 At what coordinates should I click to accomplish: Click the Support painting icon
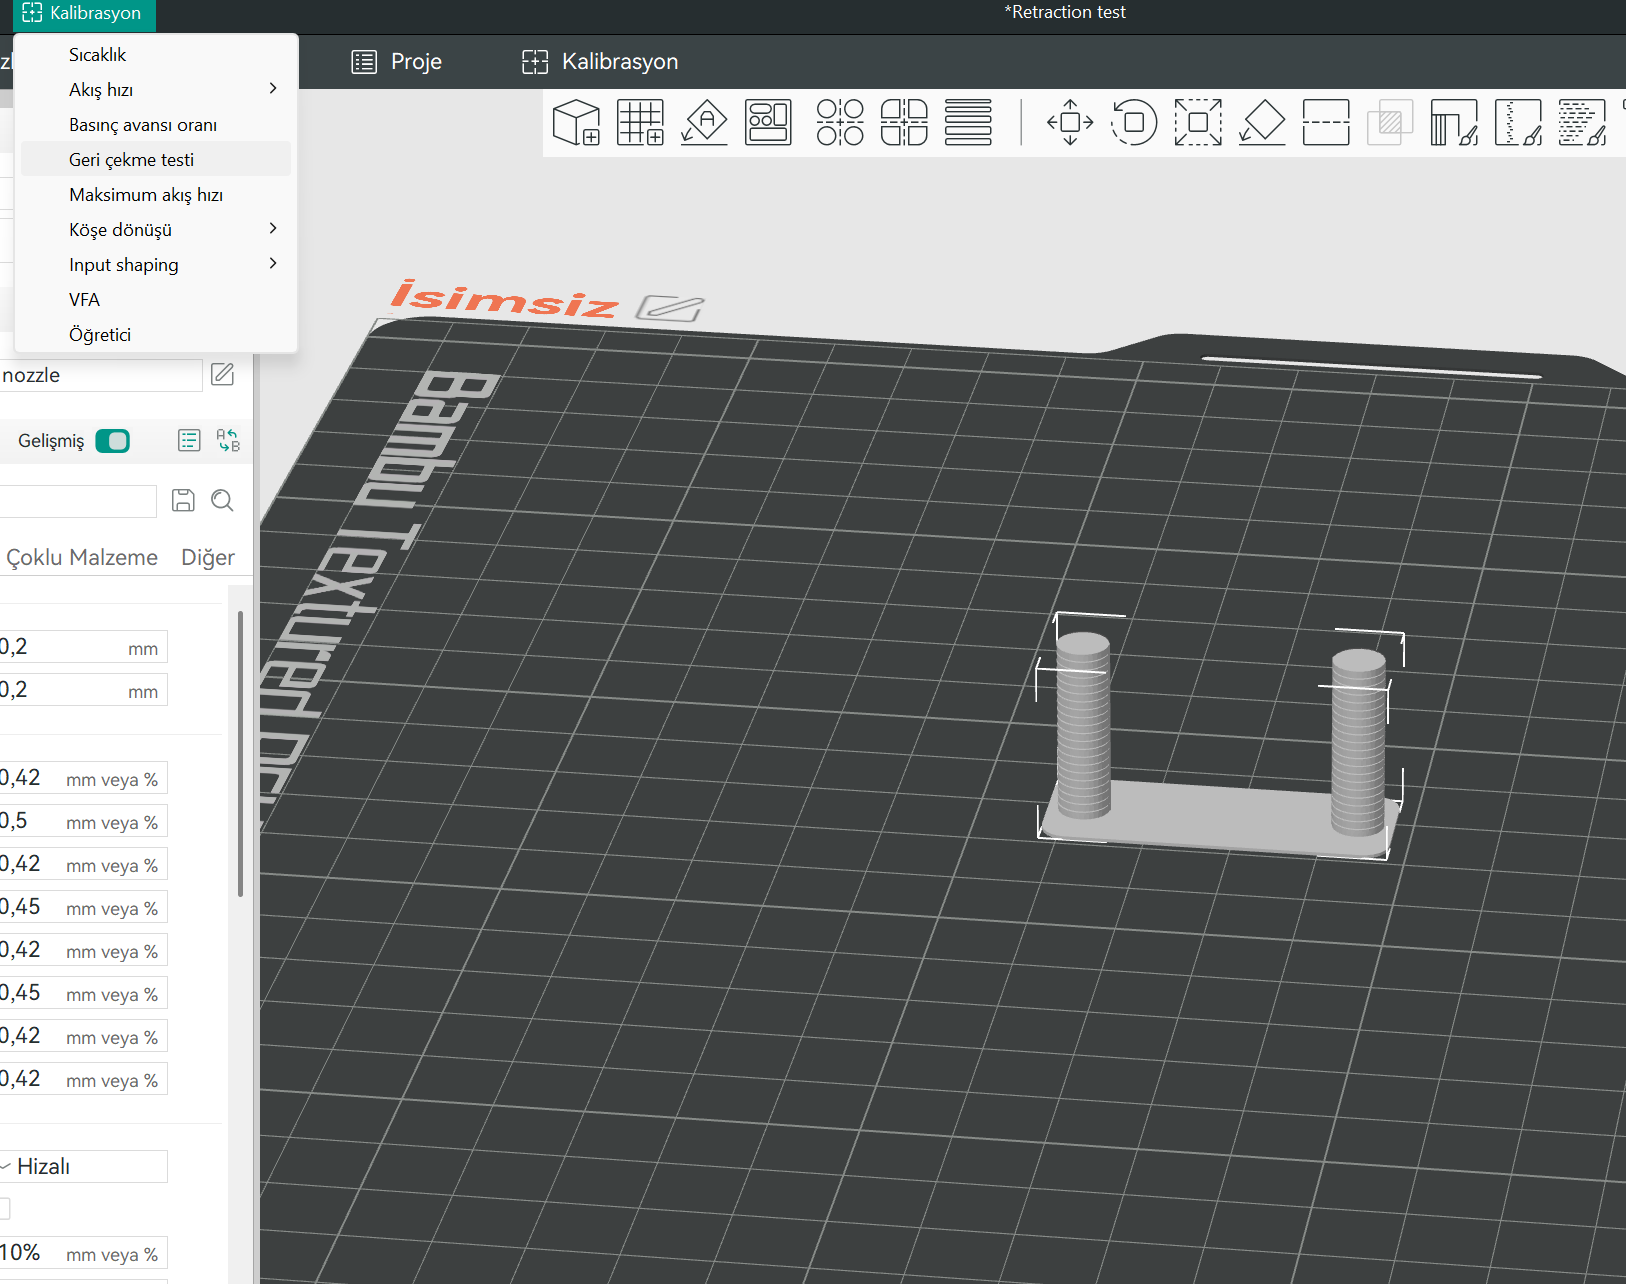pyautogui.click(x=1454, y=123)
